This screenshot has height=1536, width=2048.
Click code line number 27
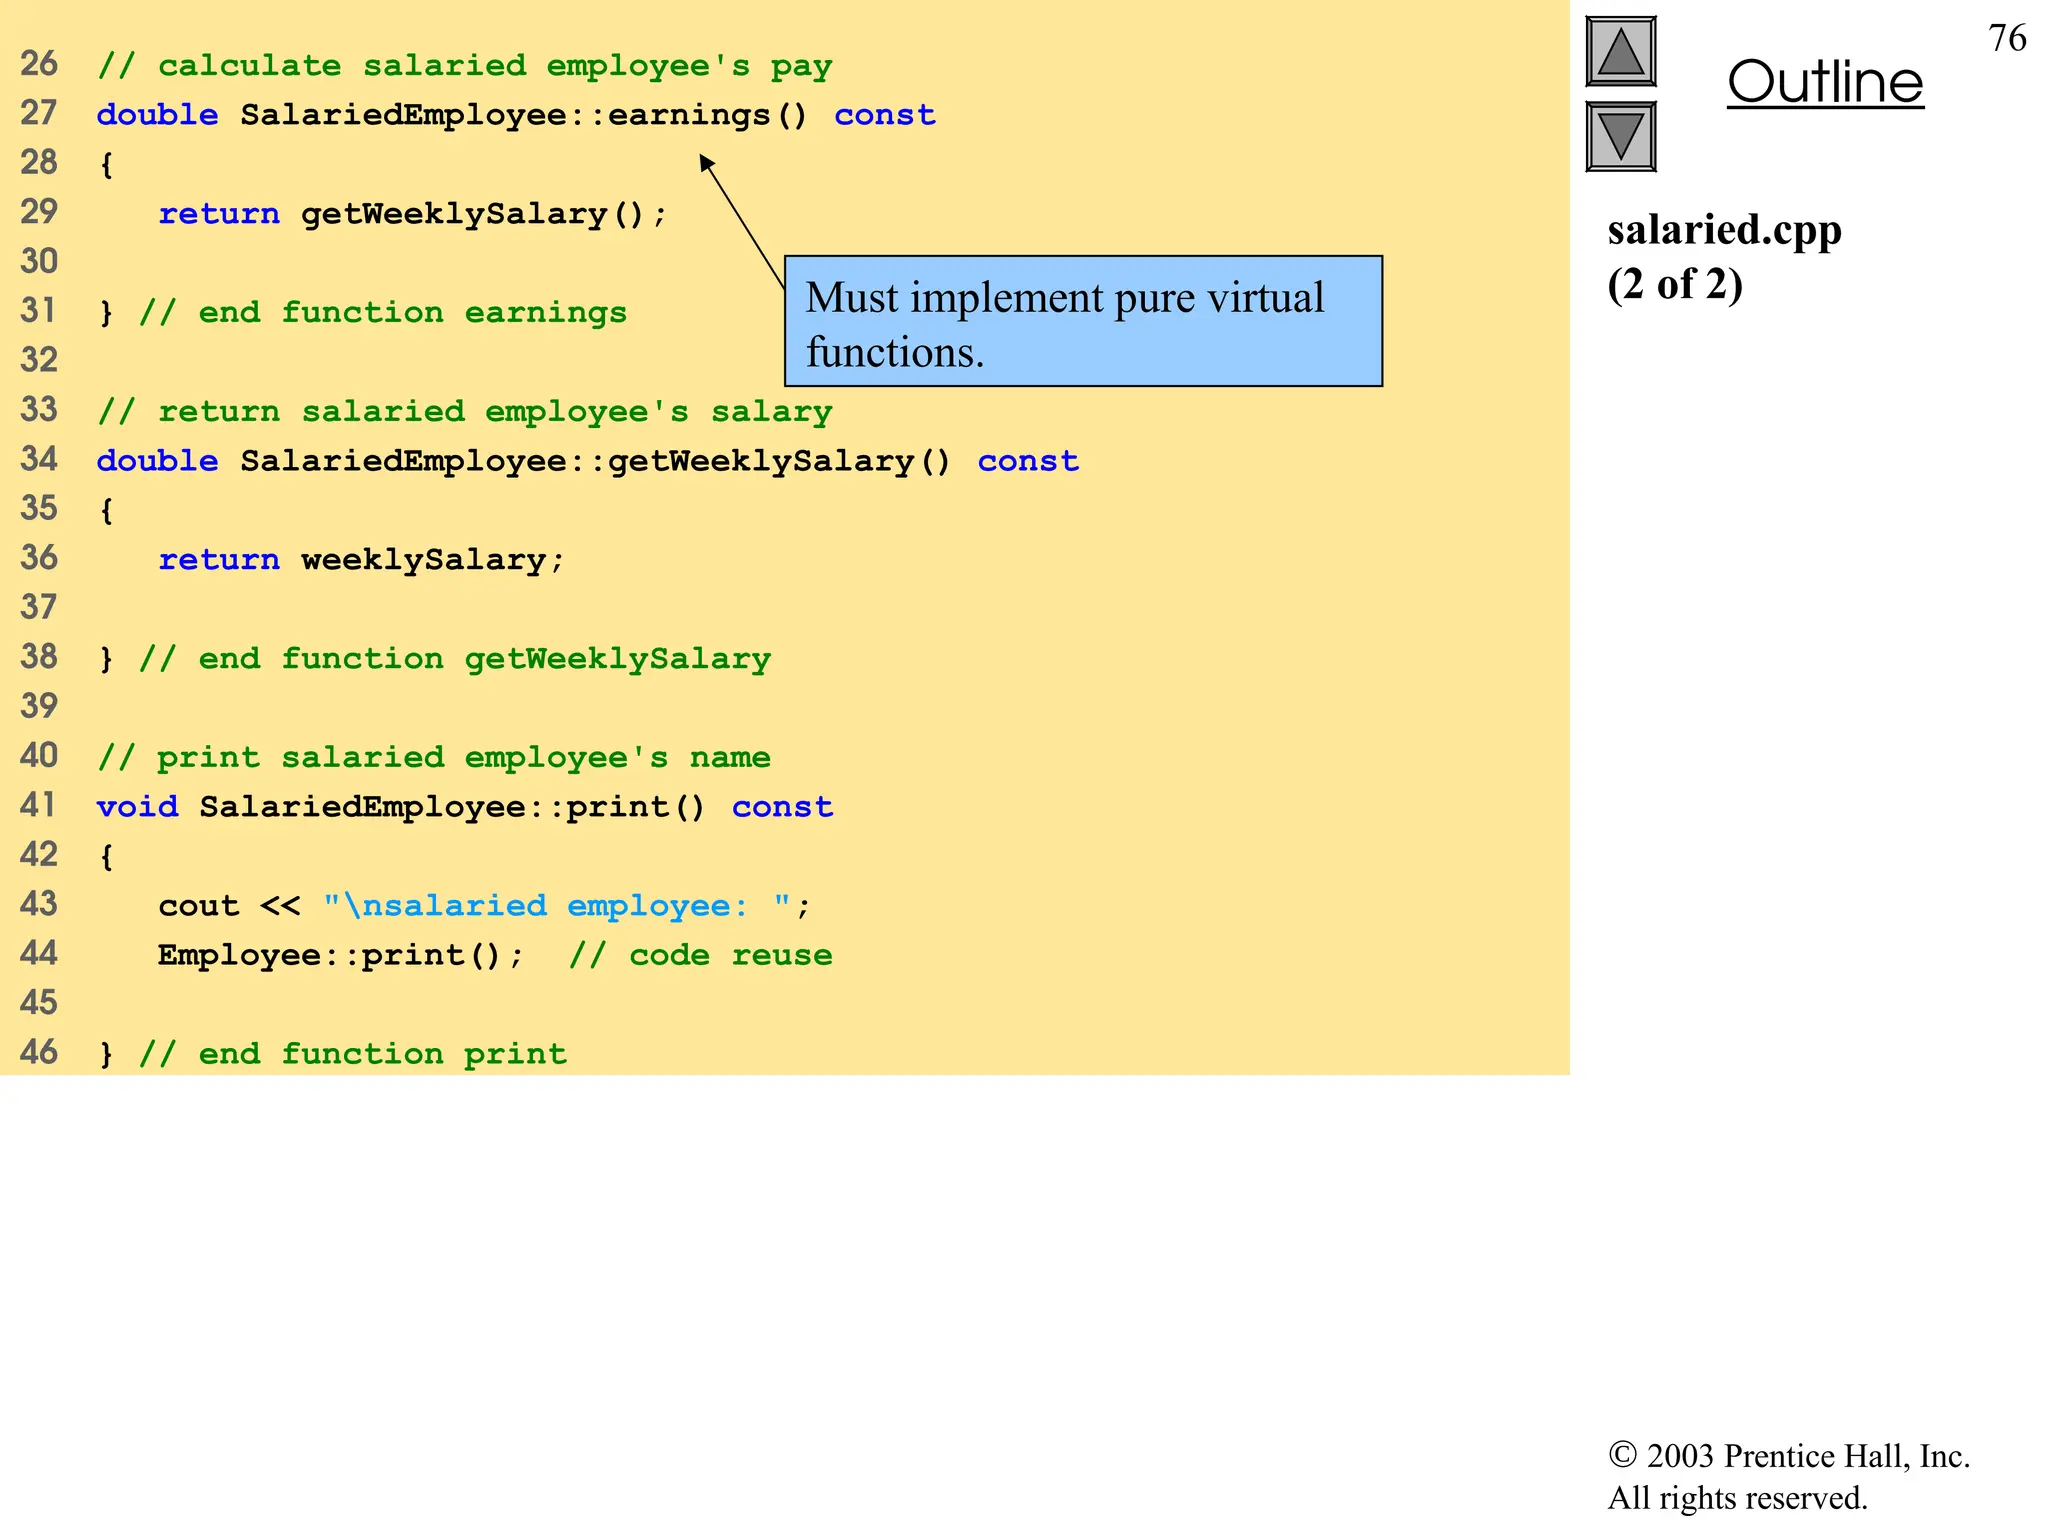pyautogui.click(x=39, y=113)
